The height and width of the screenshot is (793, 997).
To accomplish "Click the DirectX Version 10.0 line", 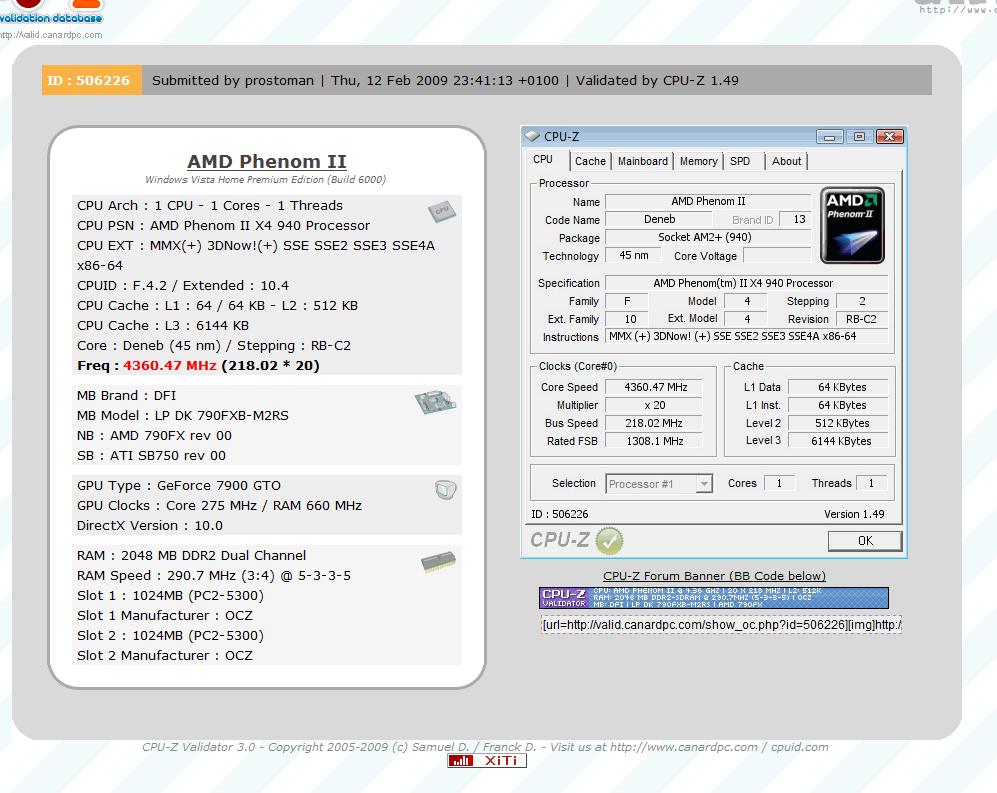I will 149,525.
